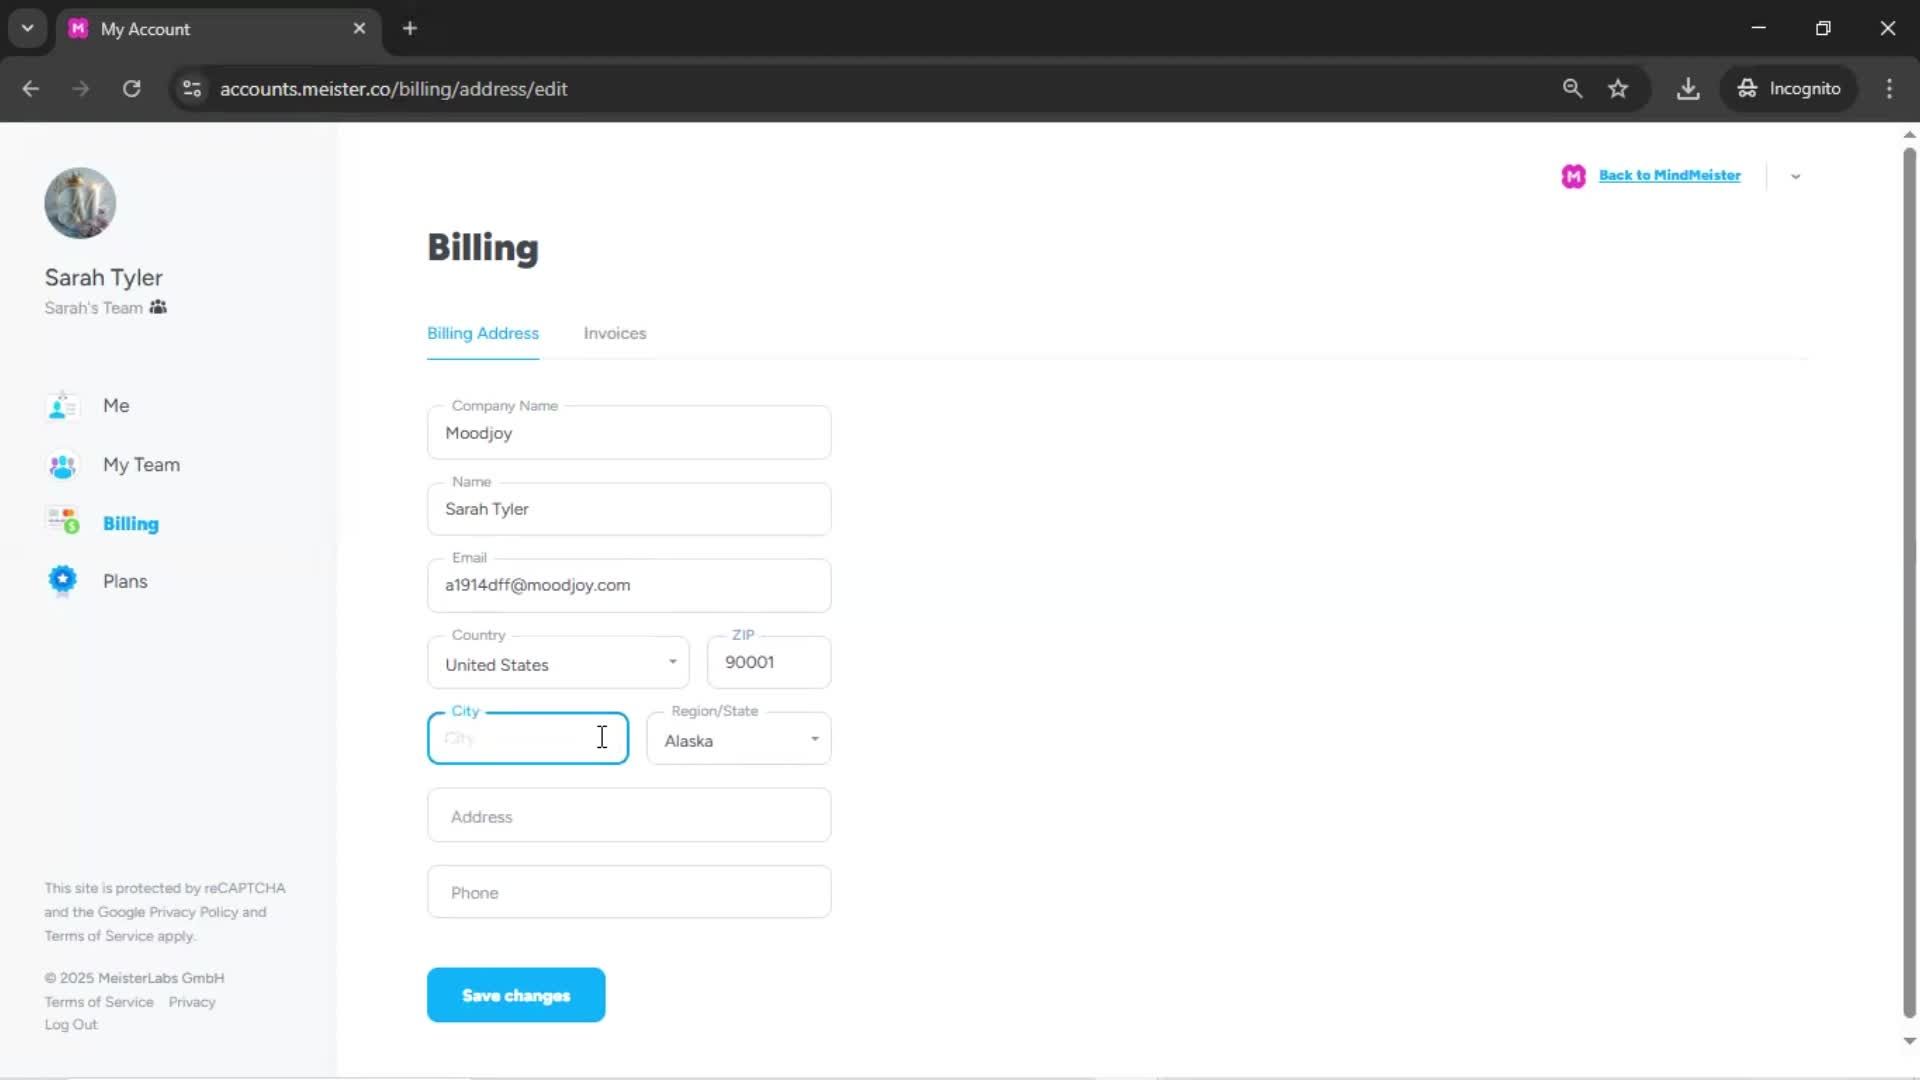The height and width of the screenshot is (1080, 1920).
Task: Open the Me section in sidebar
Action: [x=116, y=406]
